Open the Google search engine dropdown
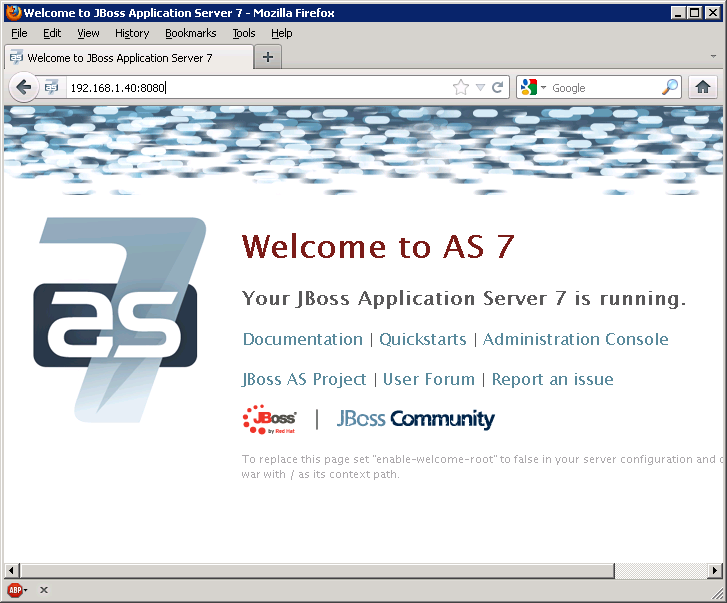The image size is (727, 603). (533, 88)
